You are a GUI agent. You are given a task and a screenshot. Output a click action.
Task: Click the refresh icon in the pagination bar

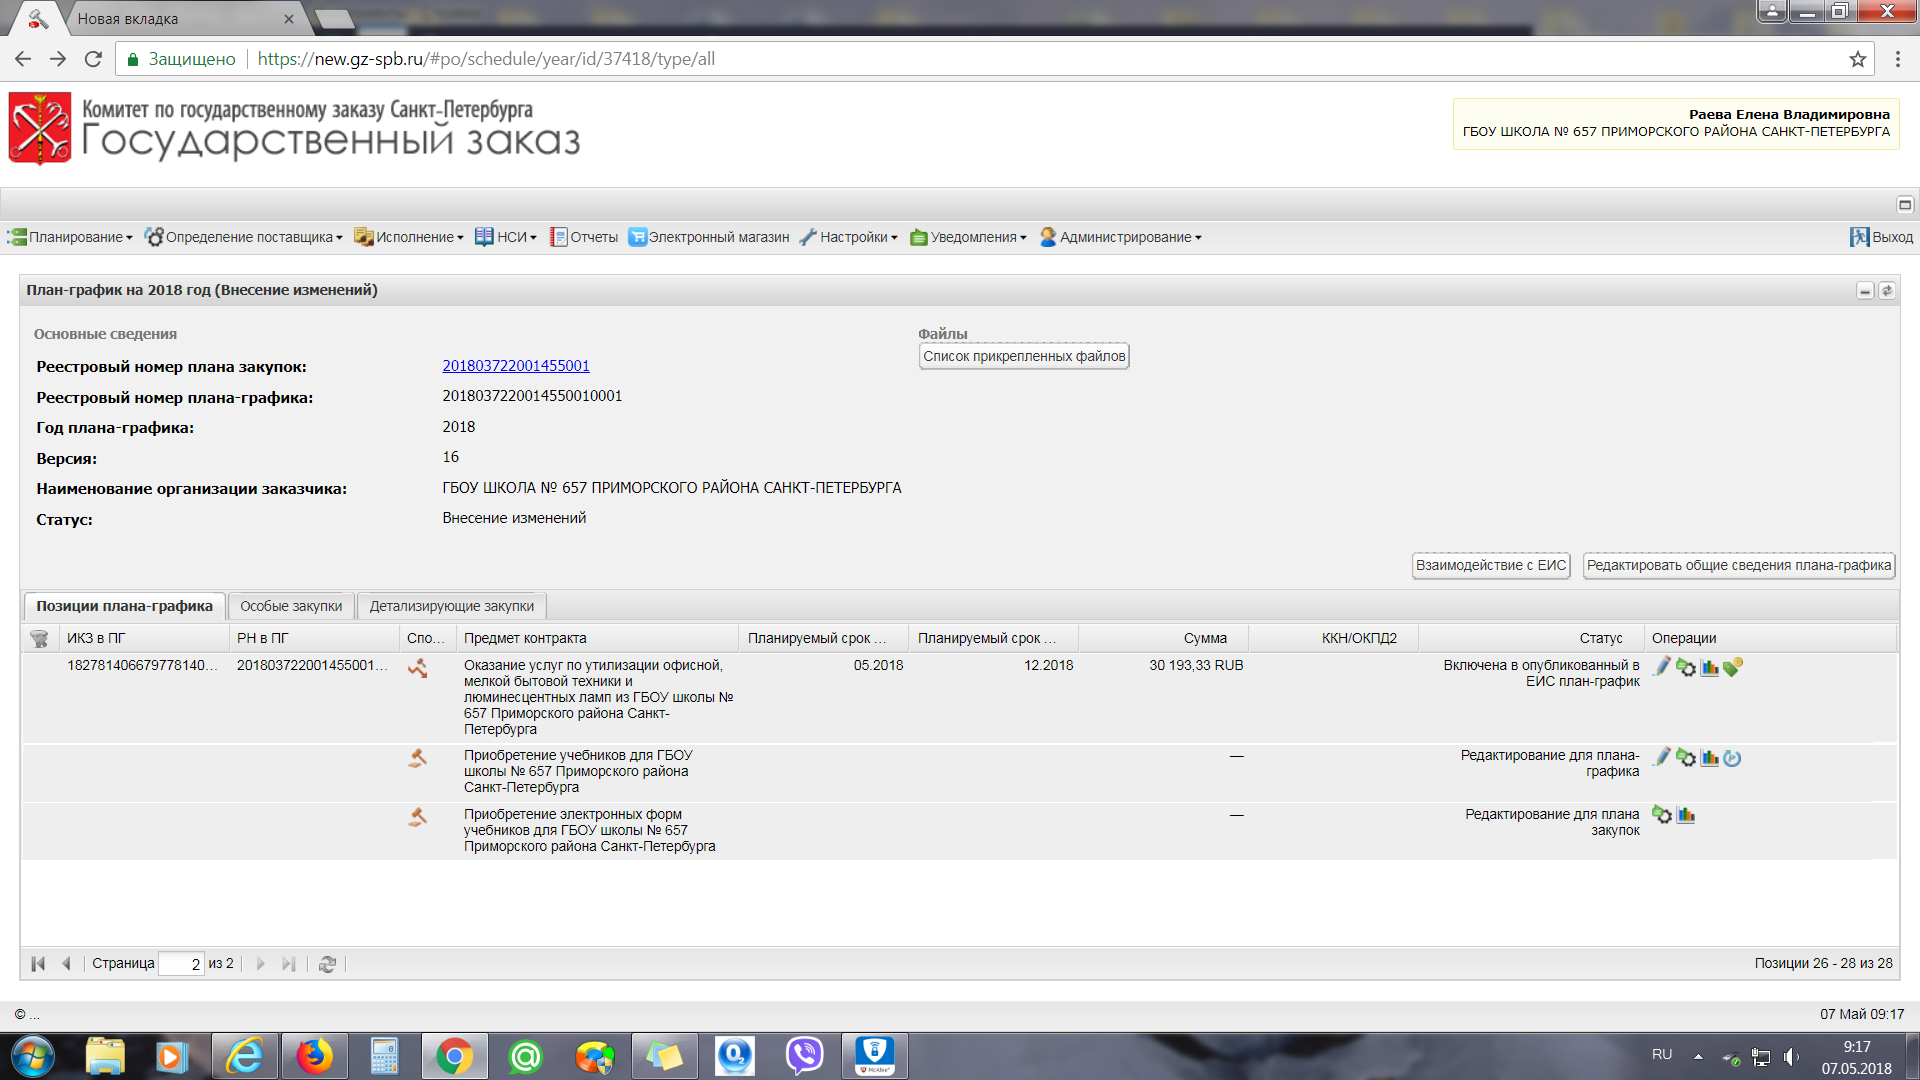(x=327, y=964)
